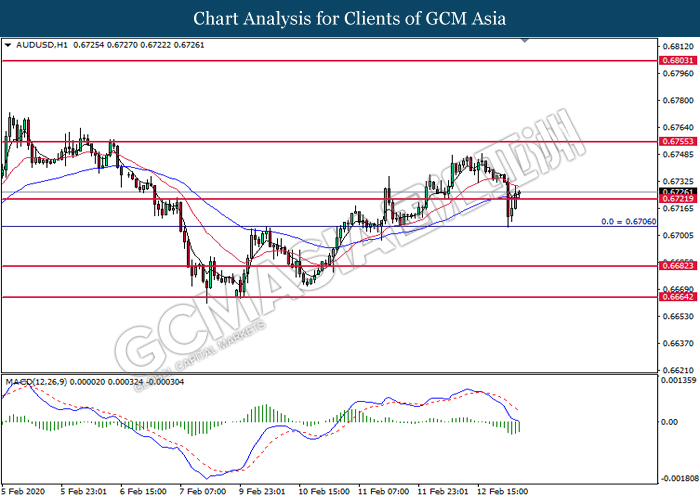This screenshot has width=700, height=500.
Task: Click the AUDUSD,H1 symbol label
Action: click(42, 45)
